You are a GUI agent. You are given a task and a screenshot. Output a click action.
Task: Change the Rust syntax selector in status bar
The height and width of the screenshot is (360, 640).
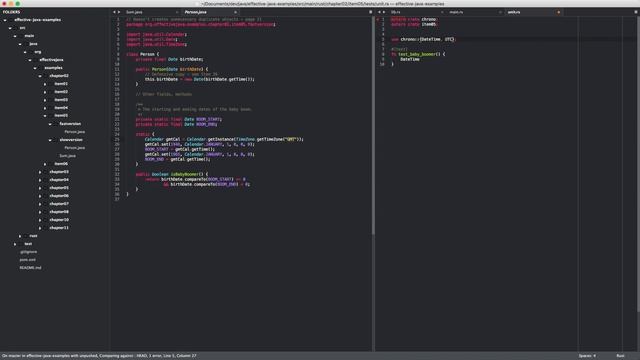(x=620, y=356)
